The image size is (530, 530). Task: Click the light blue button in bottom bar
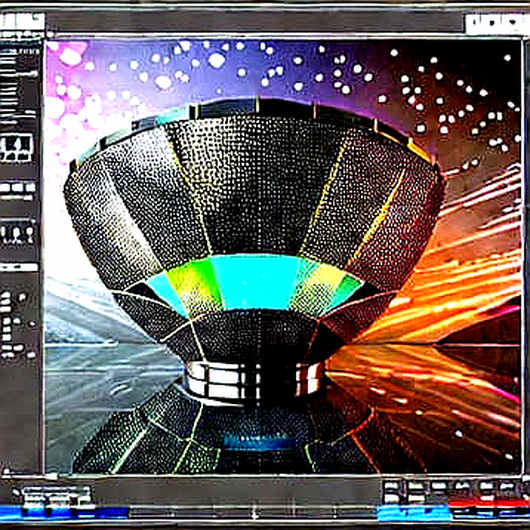tap(414, 513)
